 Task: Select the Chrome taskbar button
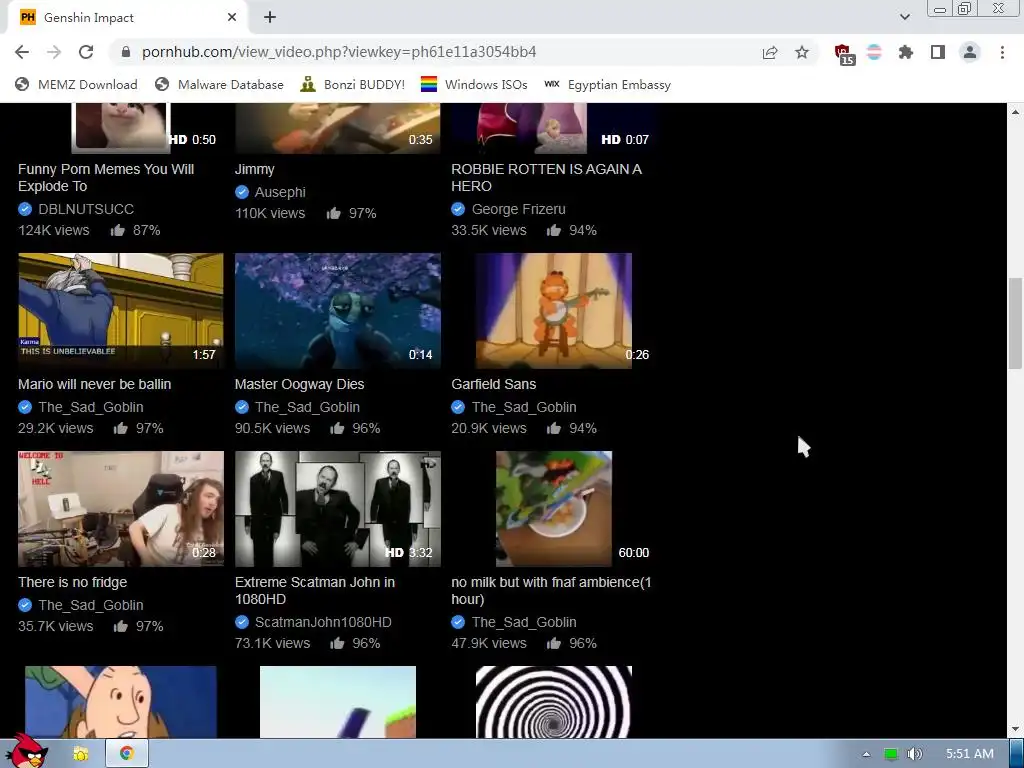point(127,754)
